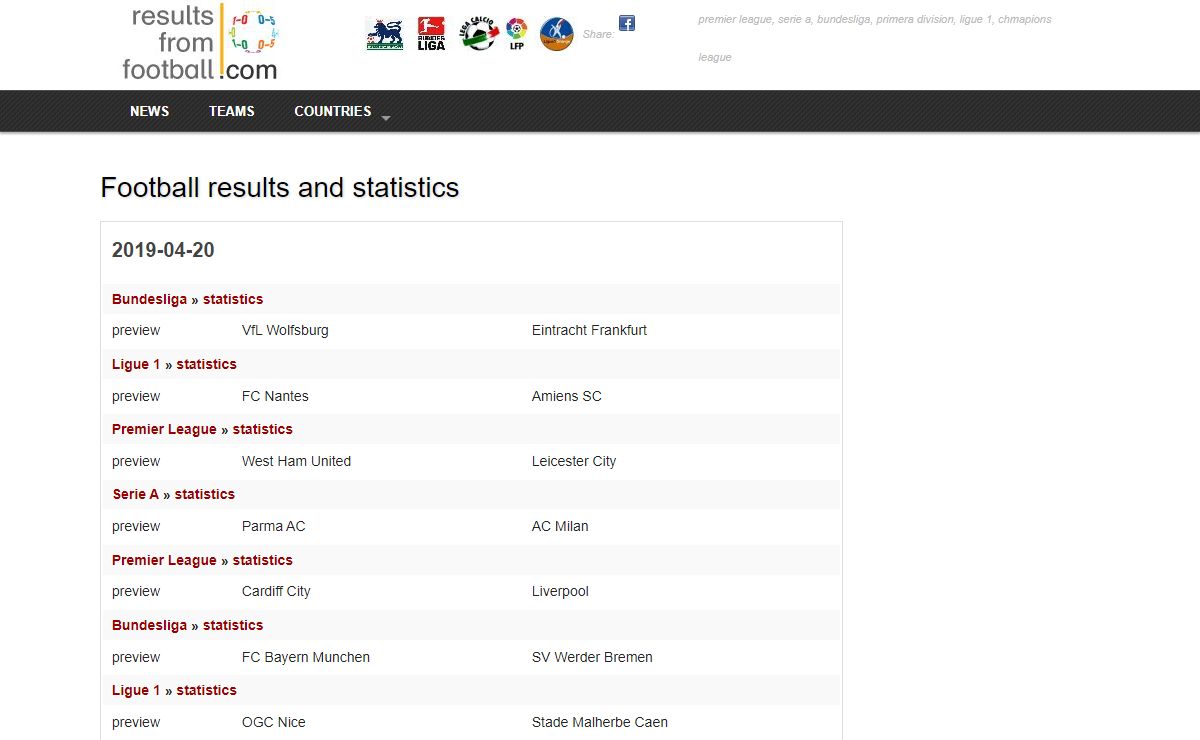
Task: Open statistics link above Cardiff City
Action: [263, 560]
